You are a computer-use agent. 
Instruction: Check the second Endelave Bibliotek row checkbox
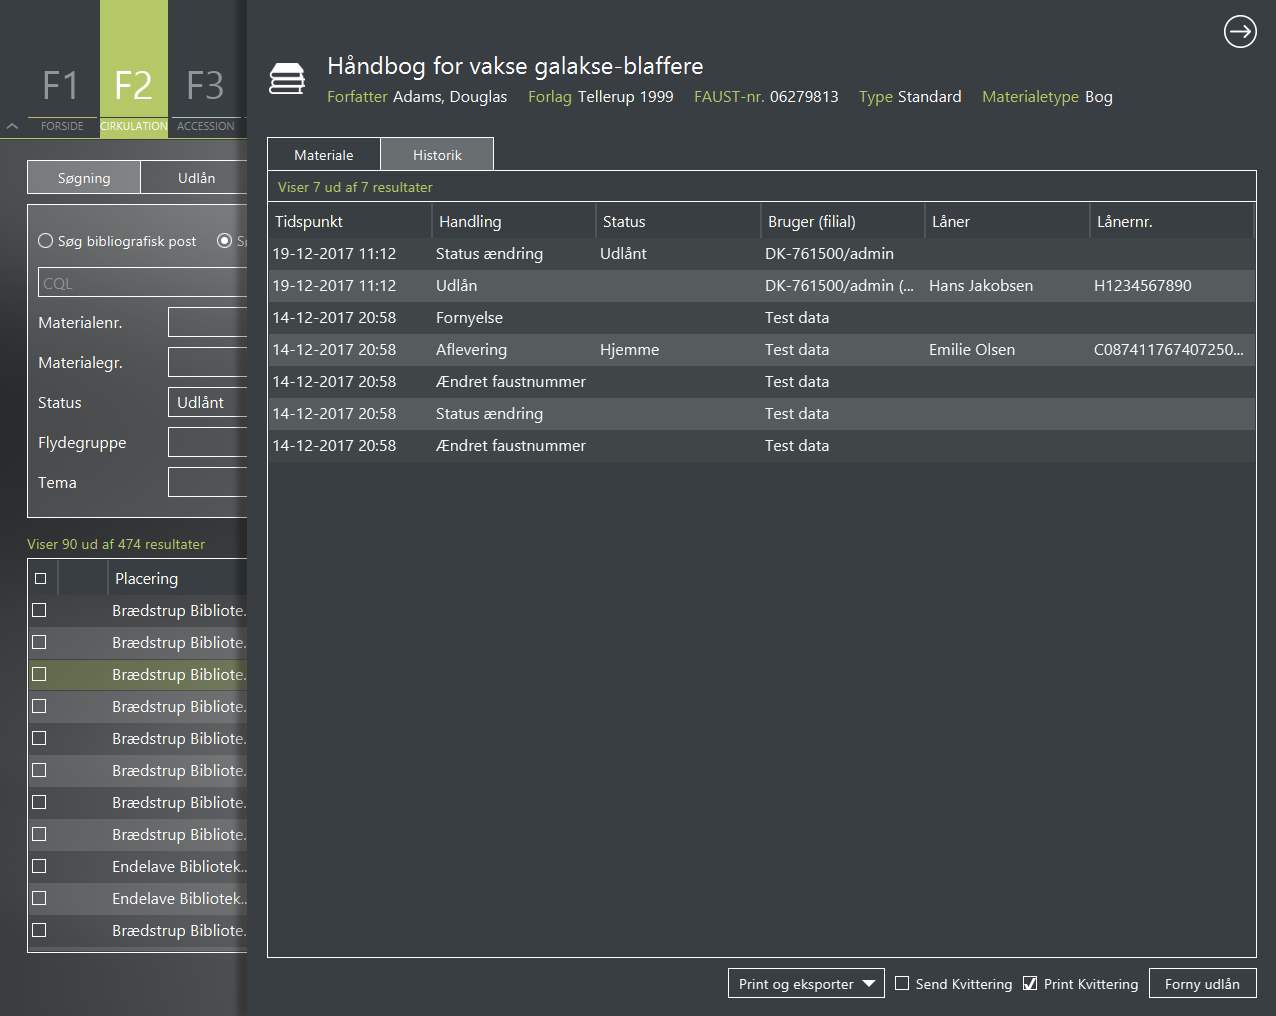click(x=39, y=898)
